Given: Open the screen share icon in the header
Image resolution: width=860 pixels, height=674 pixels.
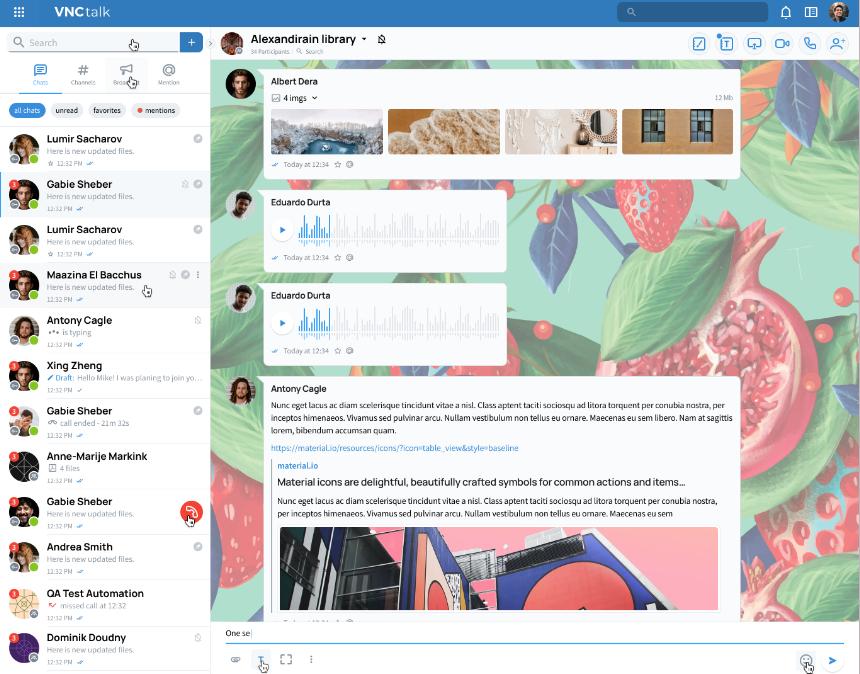Looking at the screenshot, I should (754, 43).
